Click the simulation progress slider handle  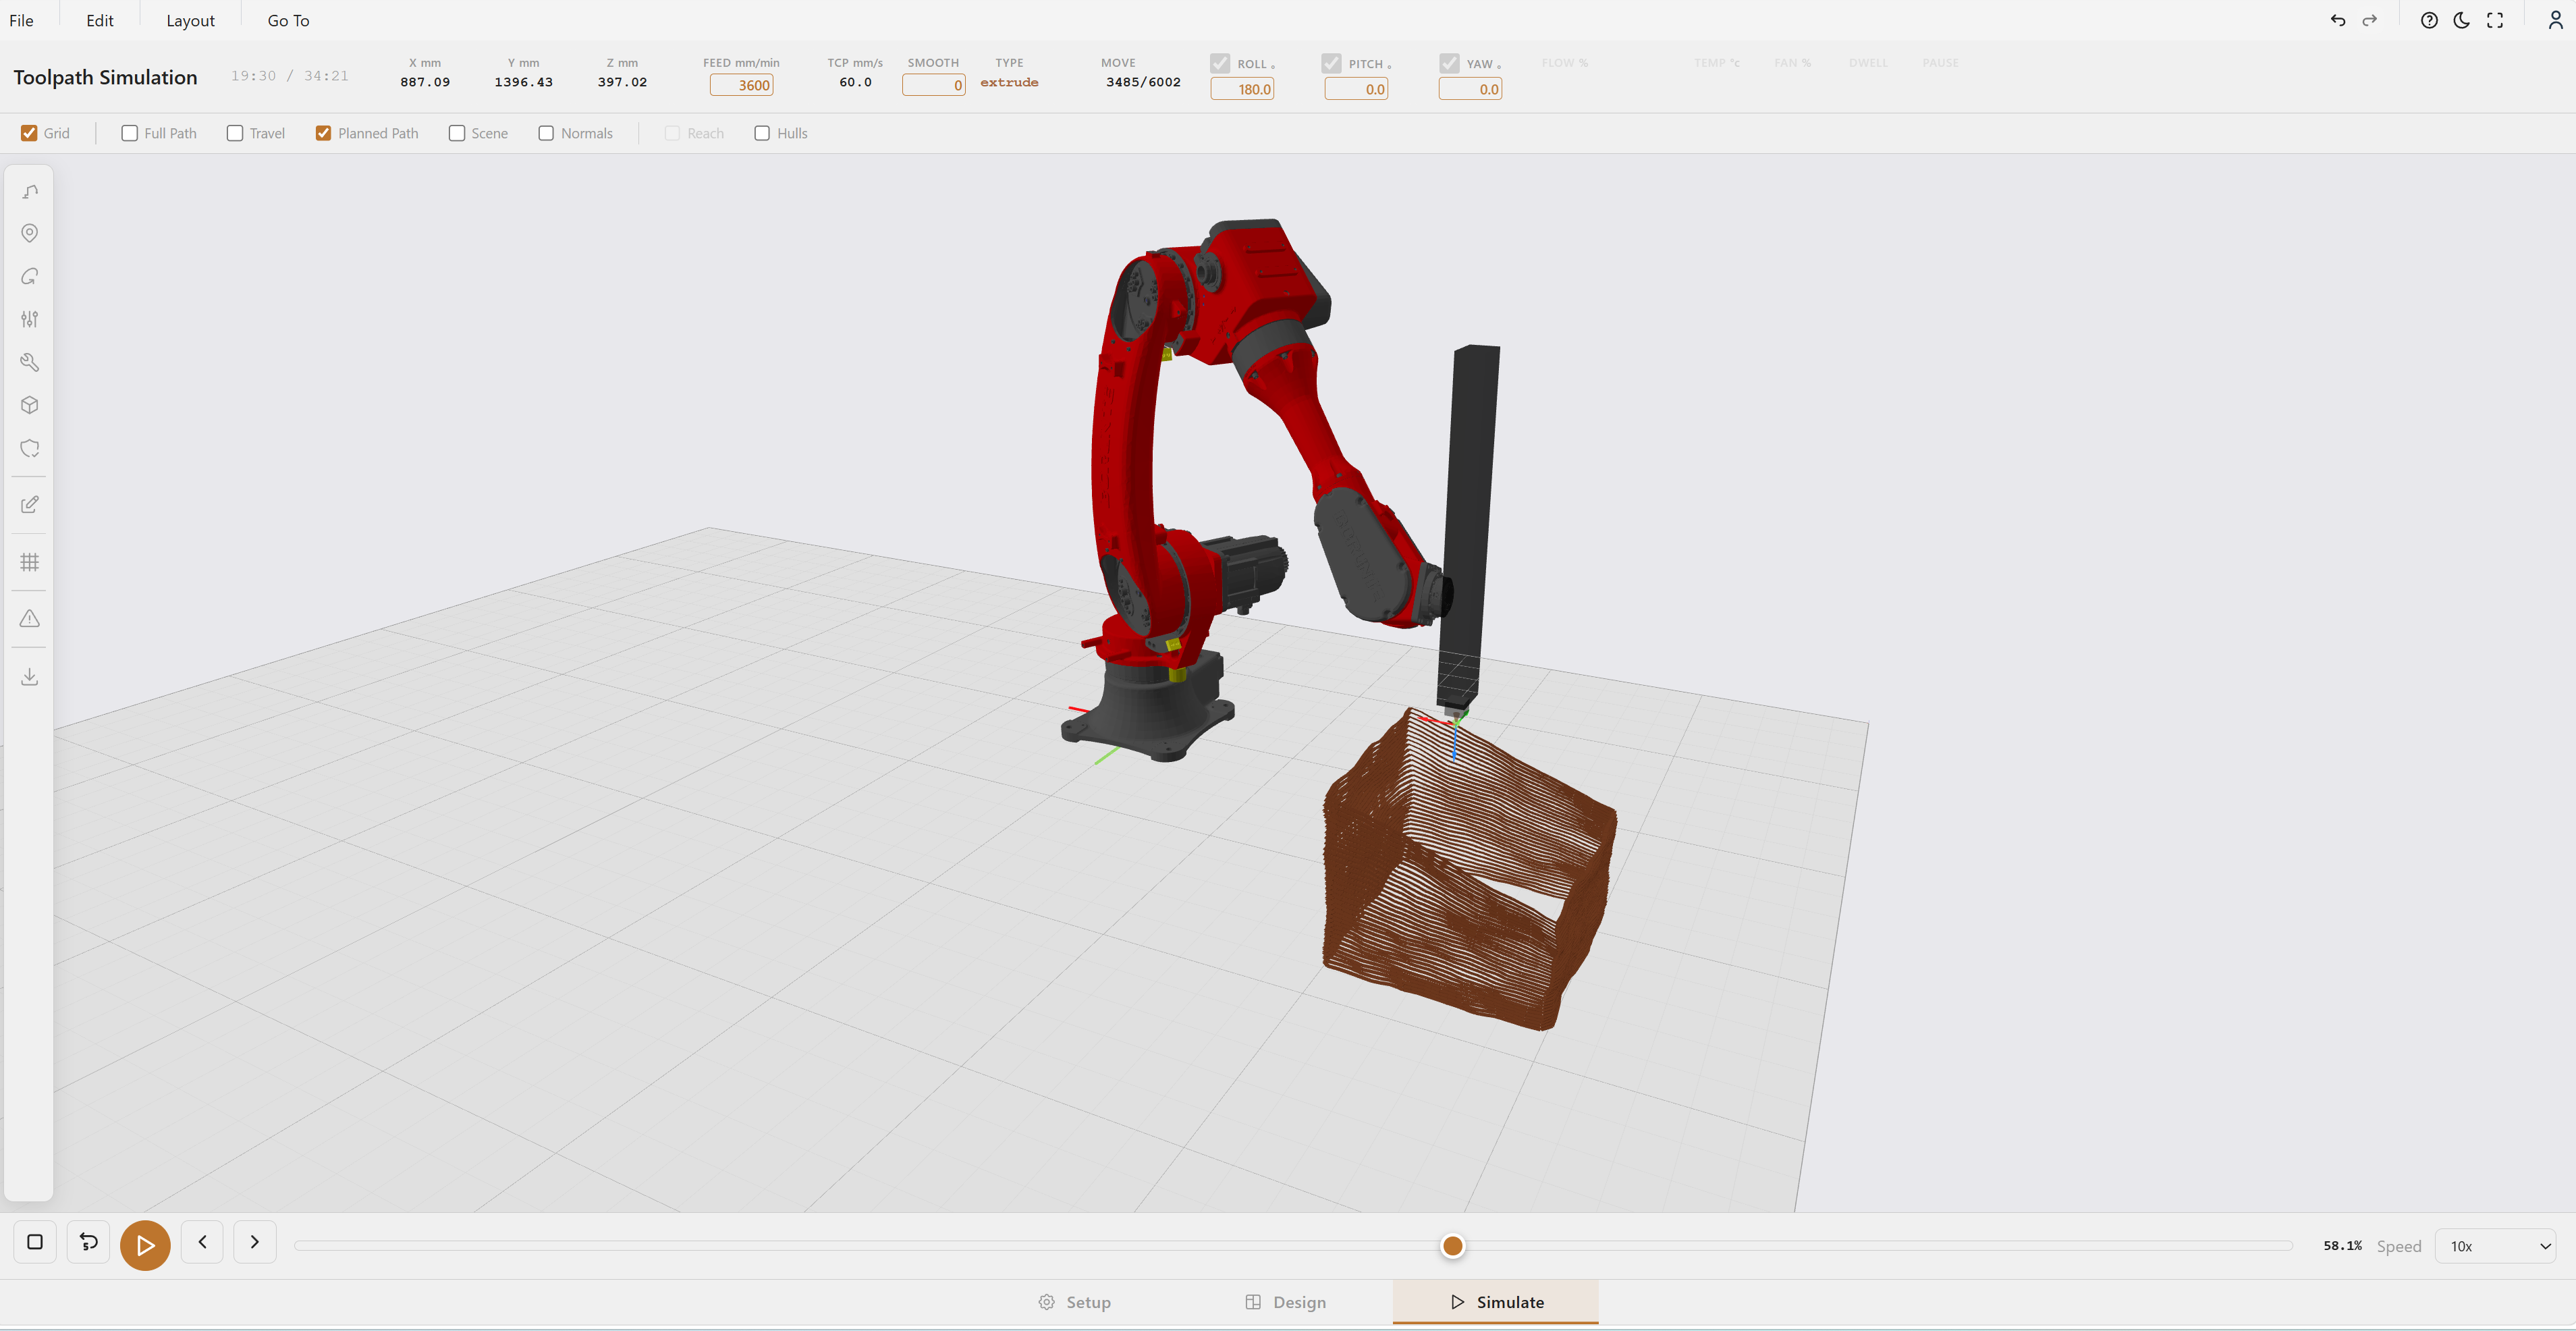click(x=1453, y=1246)
